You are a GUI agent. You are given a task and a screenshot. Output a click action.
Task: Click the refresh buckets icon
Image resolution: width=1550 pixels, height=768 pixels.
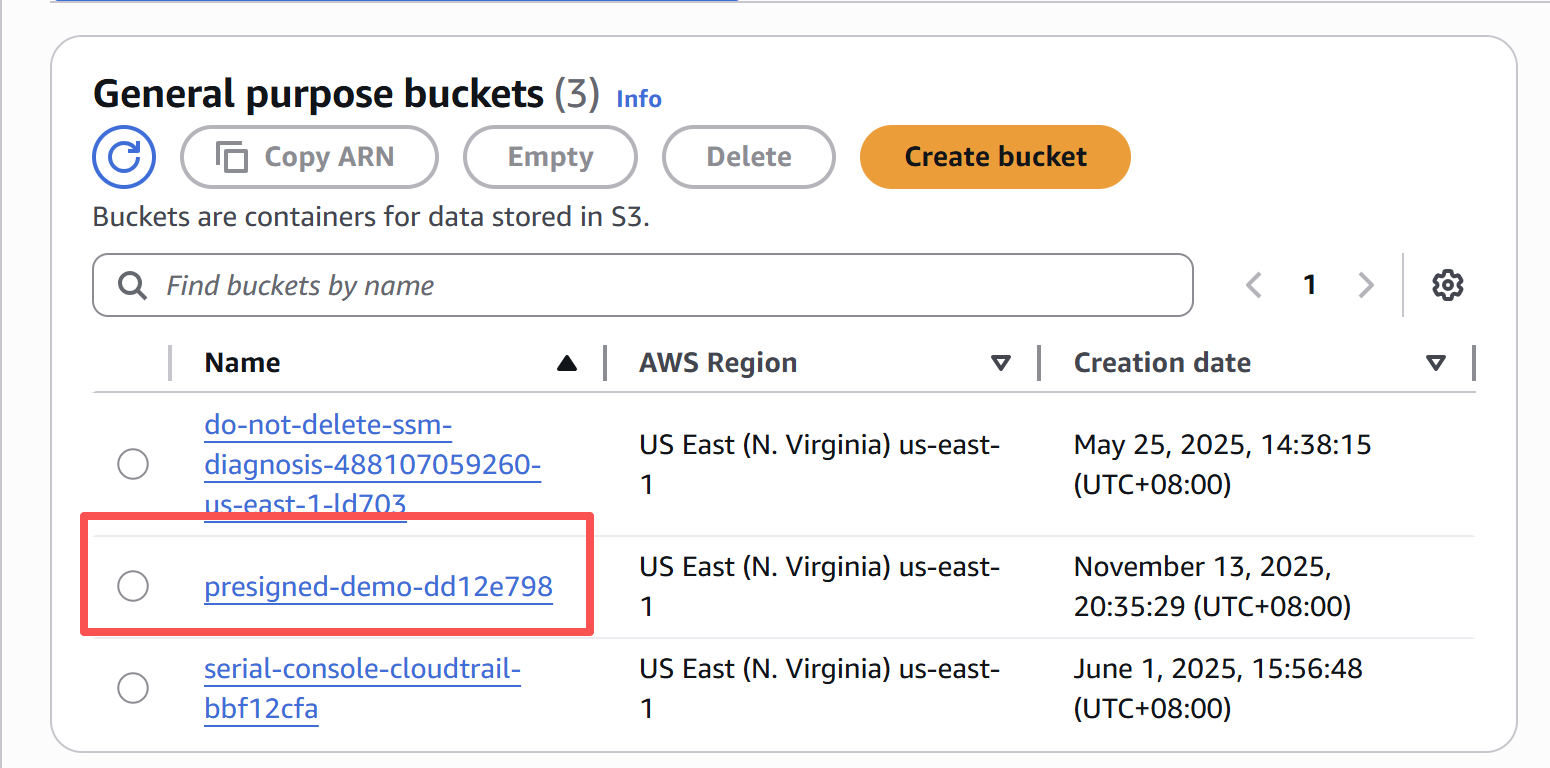(124, 157)
